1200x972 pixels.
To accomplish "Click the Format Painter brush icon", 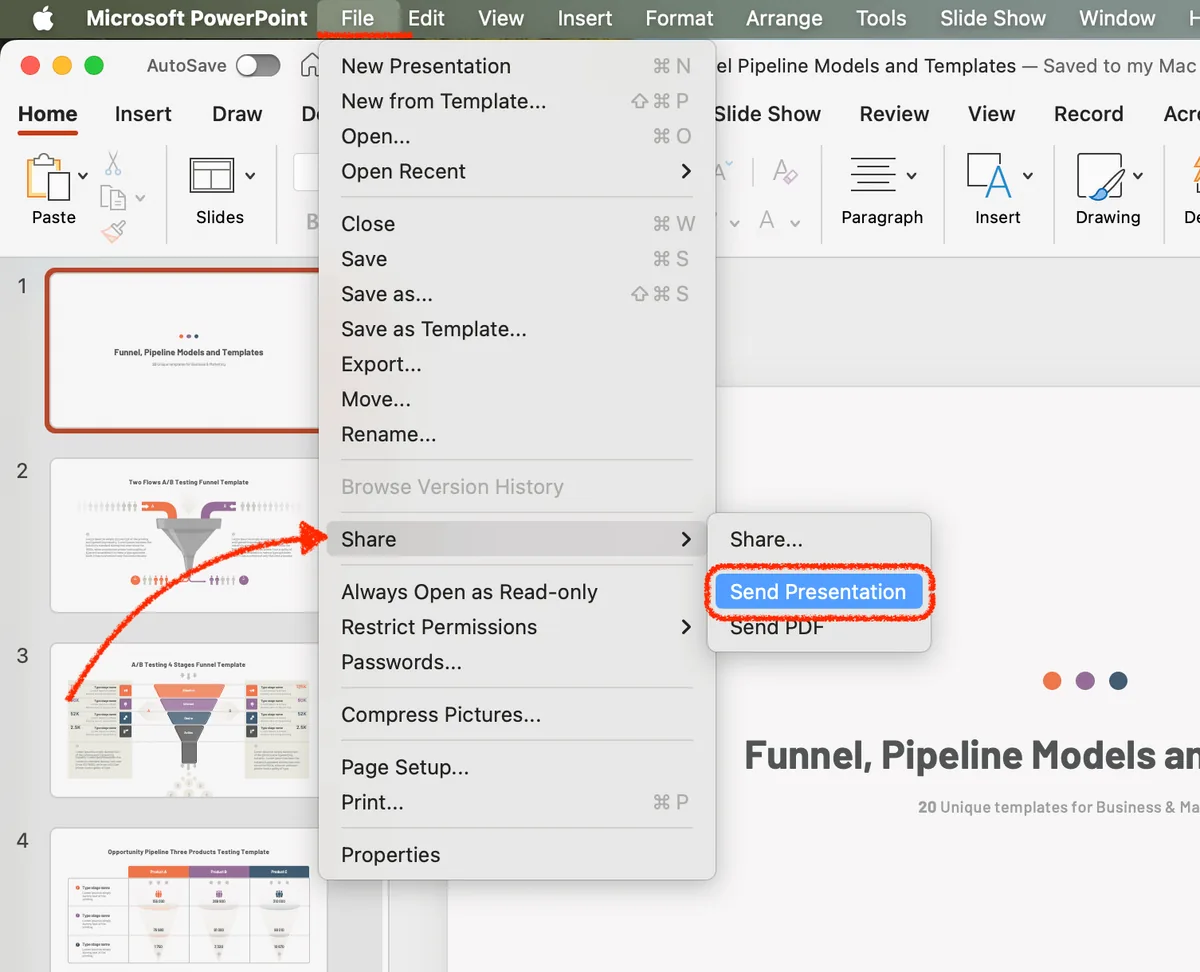I will point(113,232).
